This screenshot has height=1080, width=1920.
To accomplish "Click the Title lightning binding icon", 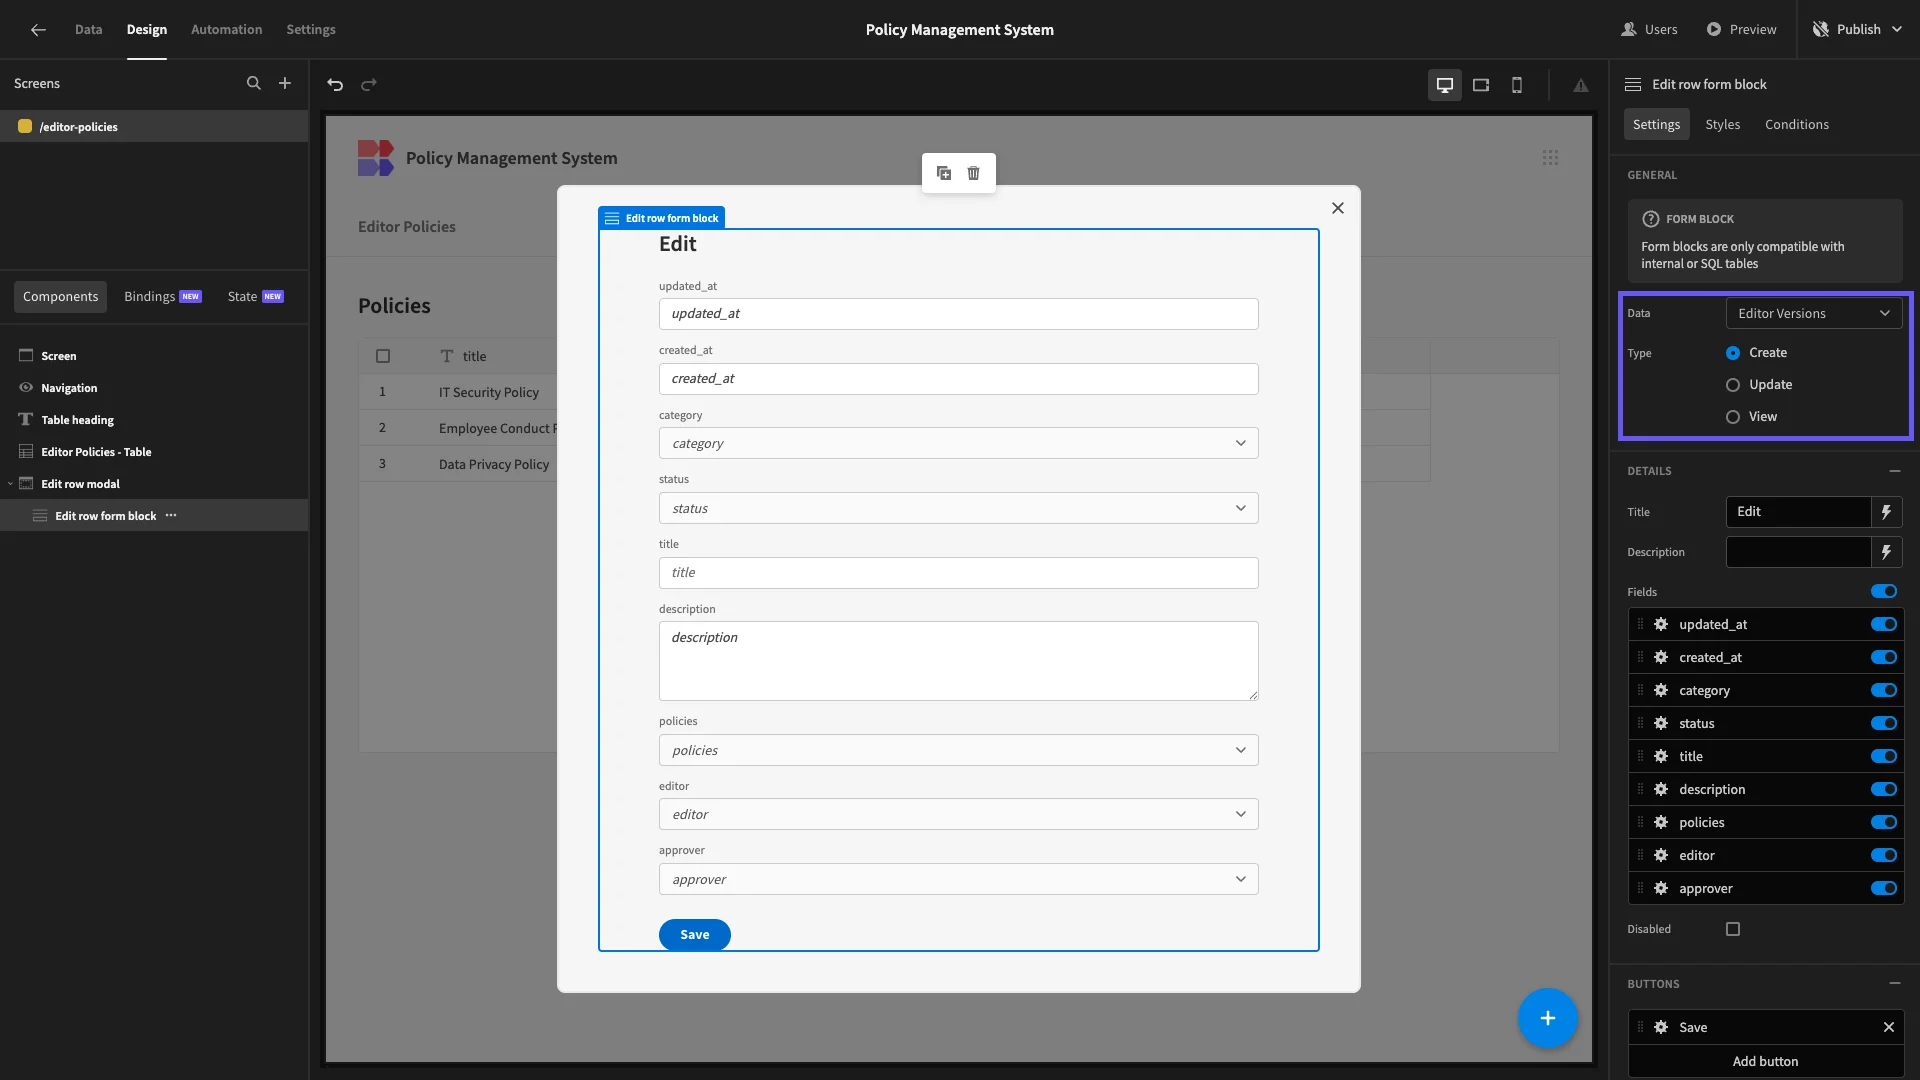I will coord(1886,512).
